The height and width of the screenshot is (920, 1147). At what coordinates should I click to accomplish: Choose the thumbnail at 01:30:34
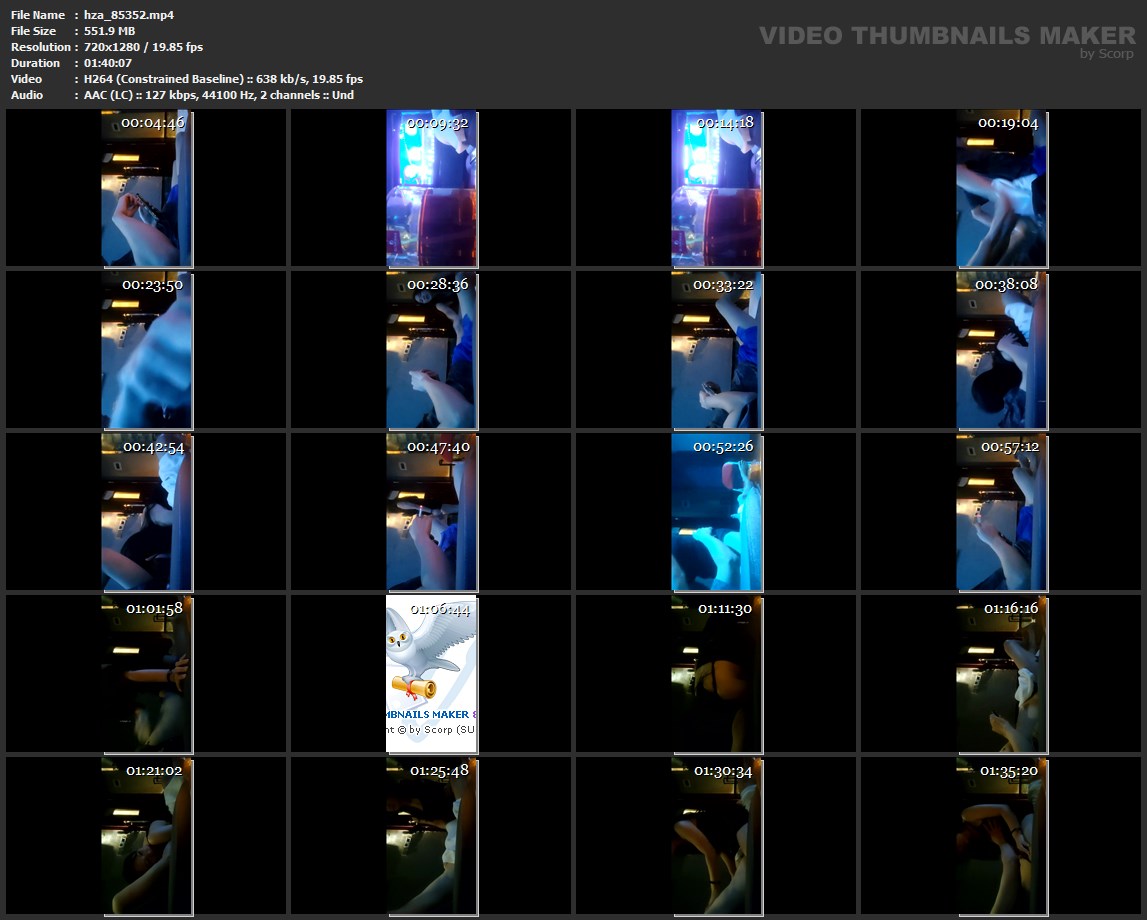(717, 836)
